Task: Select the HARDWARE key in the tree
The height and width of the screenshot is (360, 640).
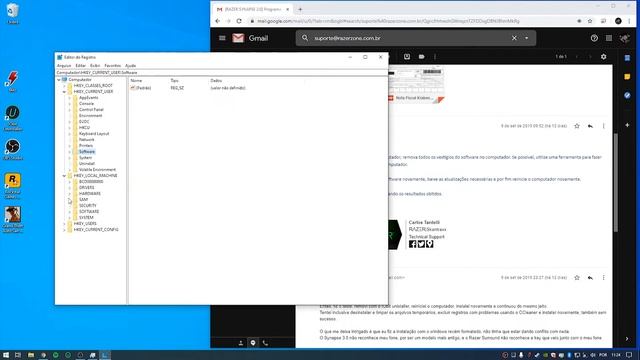Action: [x=90, y=193]
